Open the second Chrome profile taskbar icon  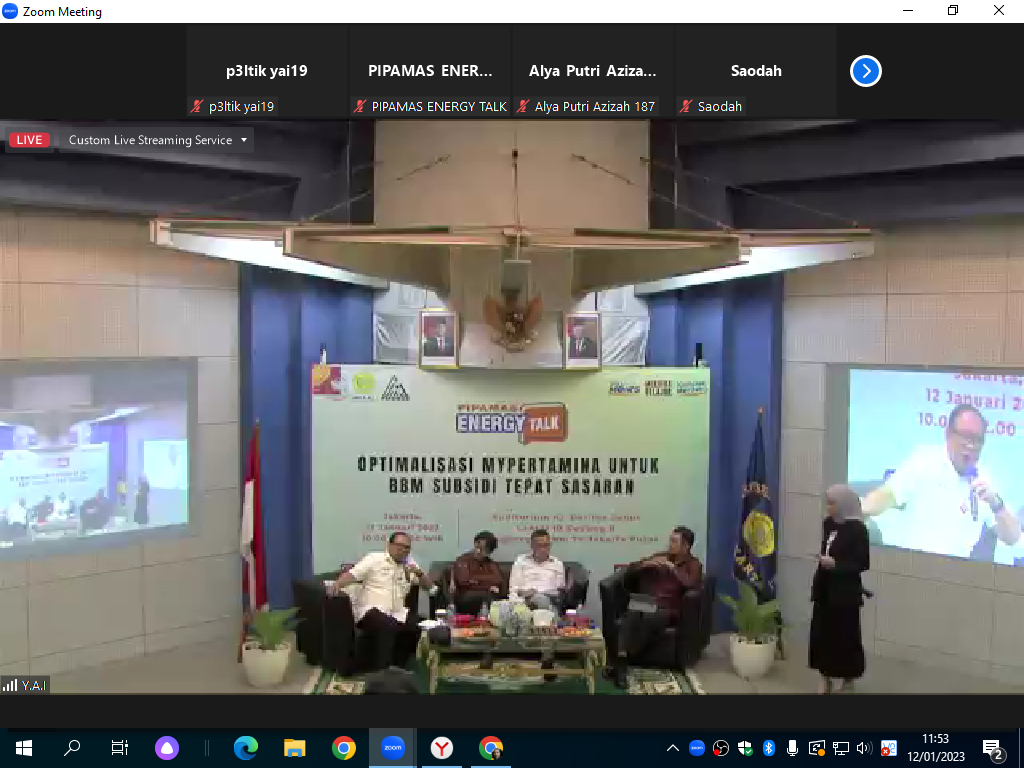[x=490, y=748]
